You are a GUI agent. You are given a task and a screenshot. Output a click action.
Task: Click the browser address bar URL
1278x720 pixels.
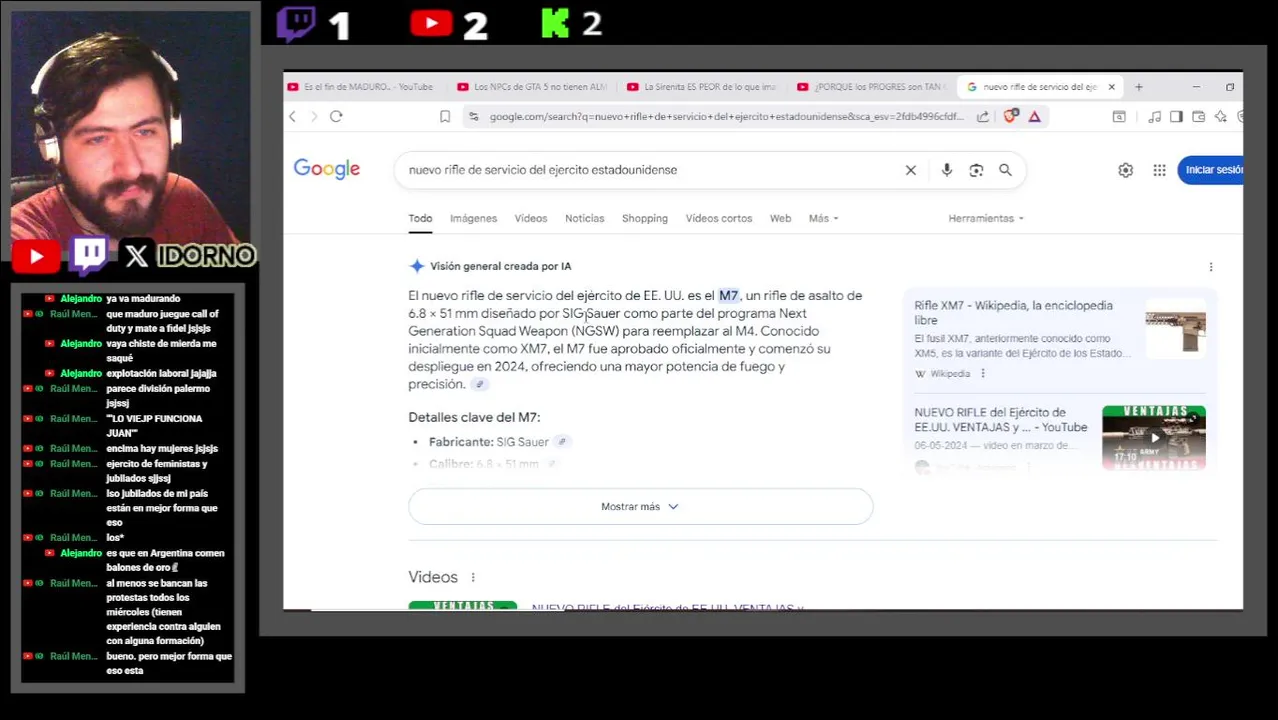[x=726, y=117]
